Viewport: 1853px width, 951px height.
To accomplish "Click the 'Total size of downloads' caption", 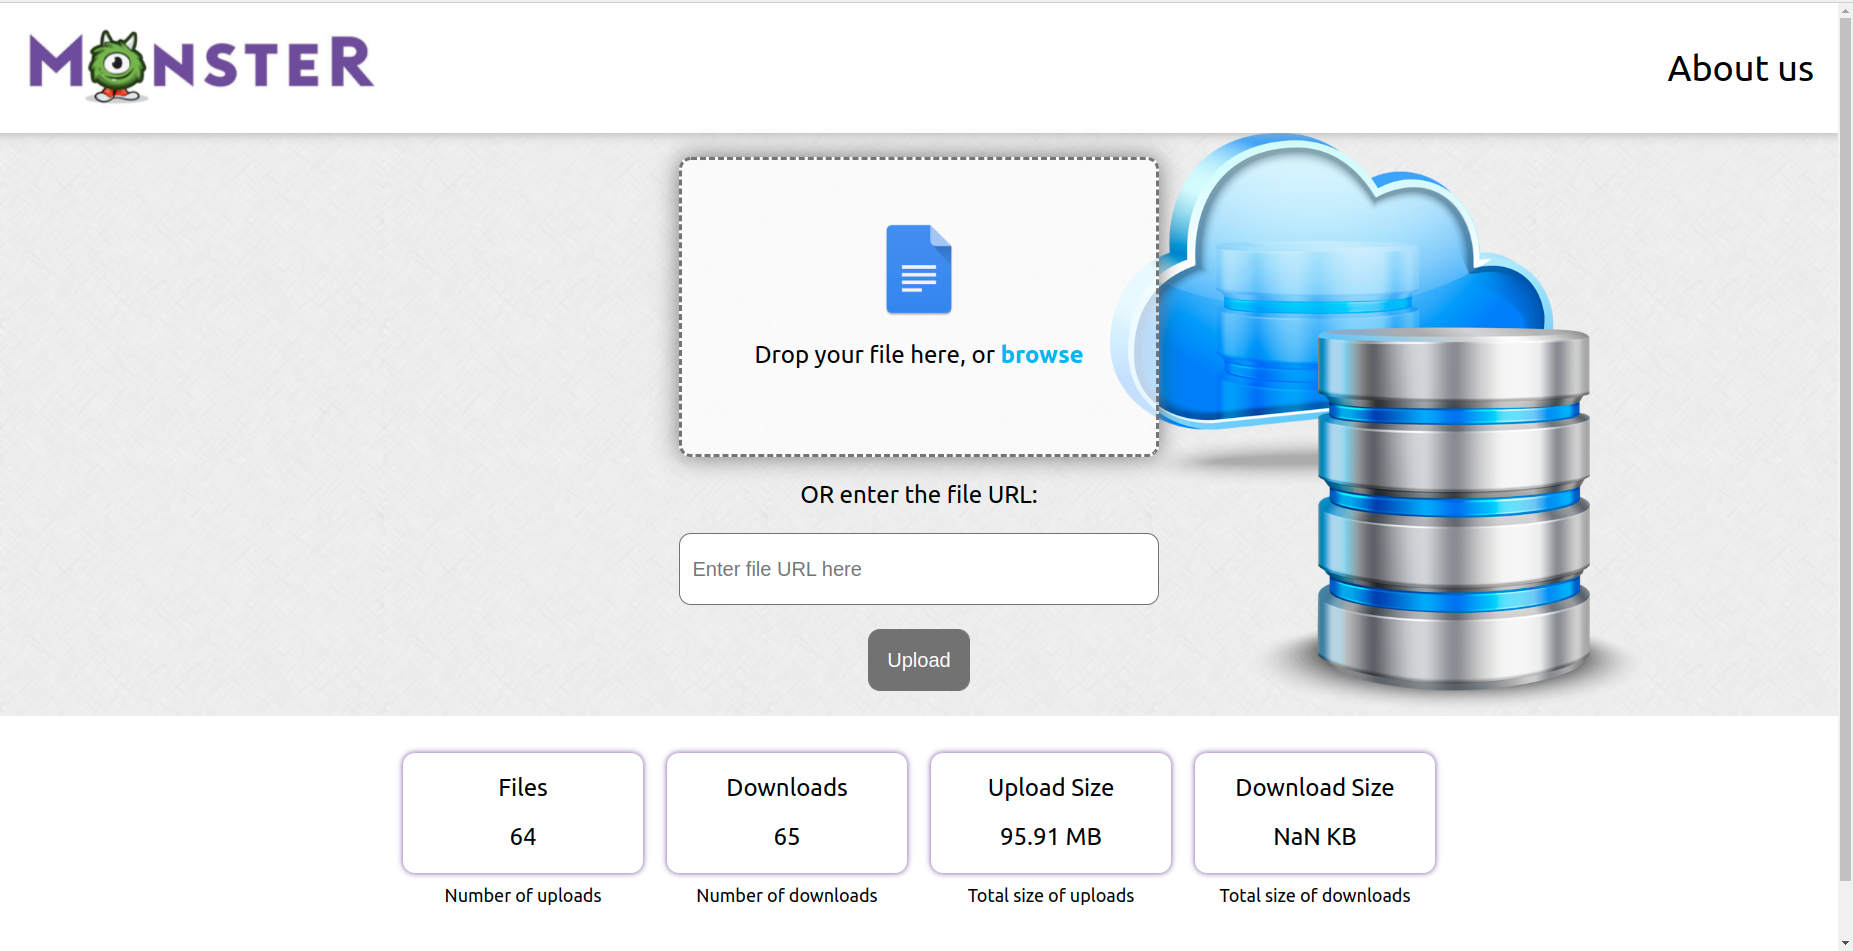I will coord(1315,896).
